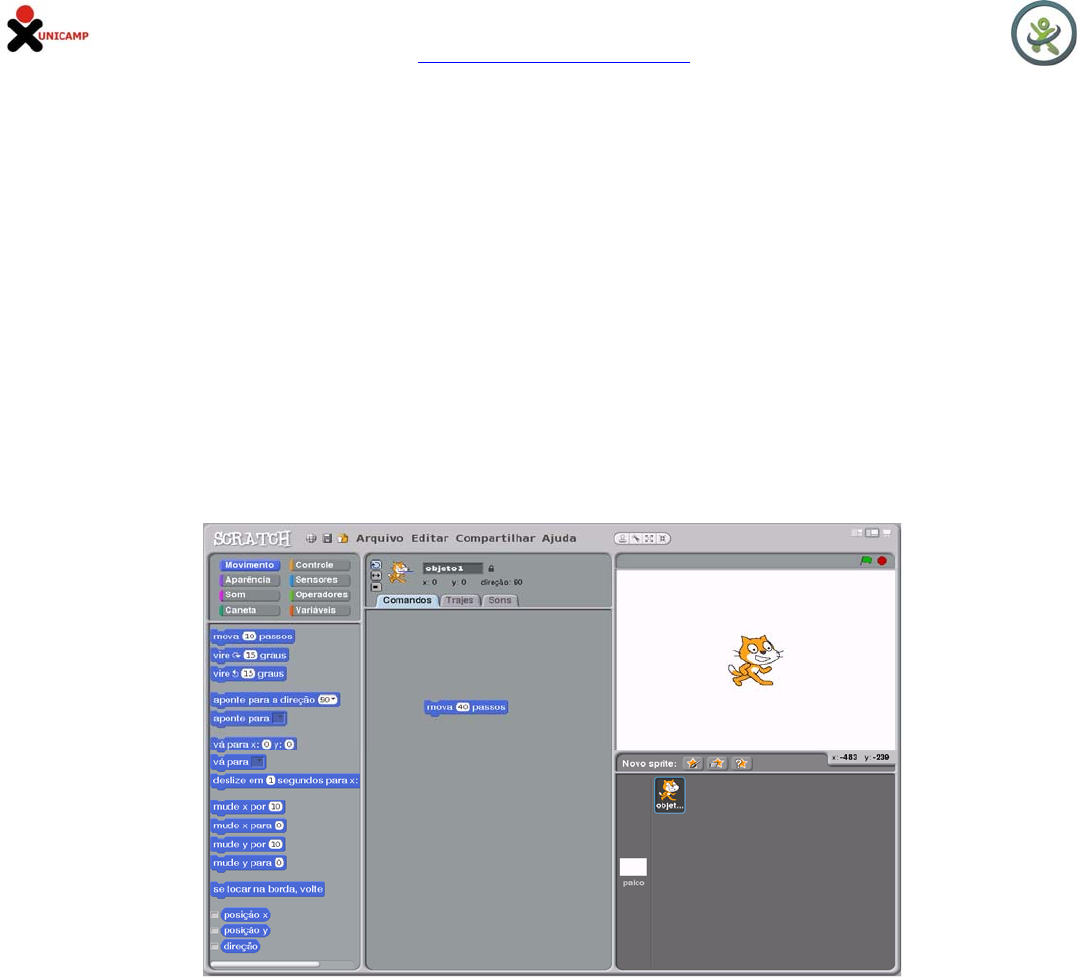Click the green flag to start
This screenshot has height=979, width=1077.
[x=866, y=561]
